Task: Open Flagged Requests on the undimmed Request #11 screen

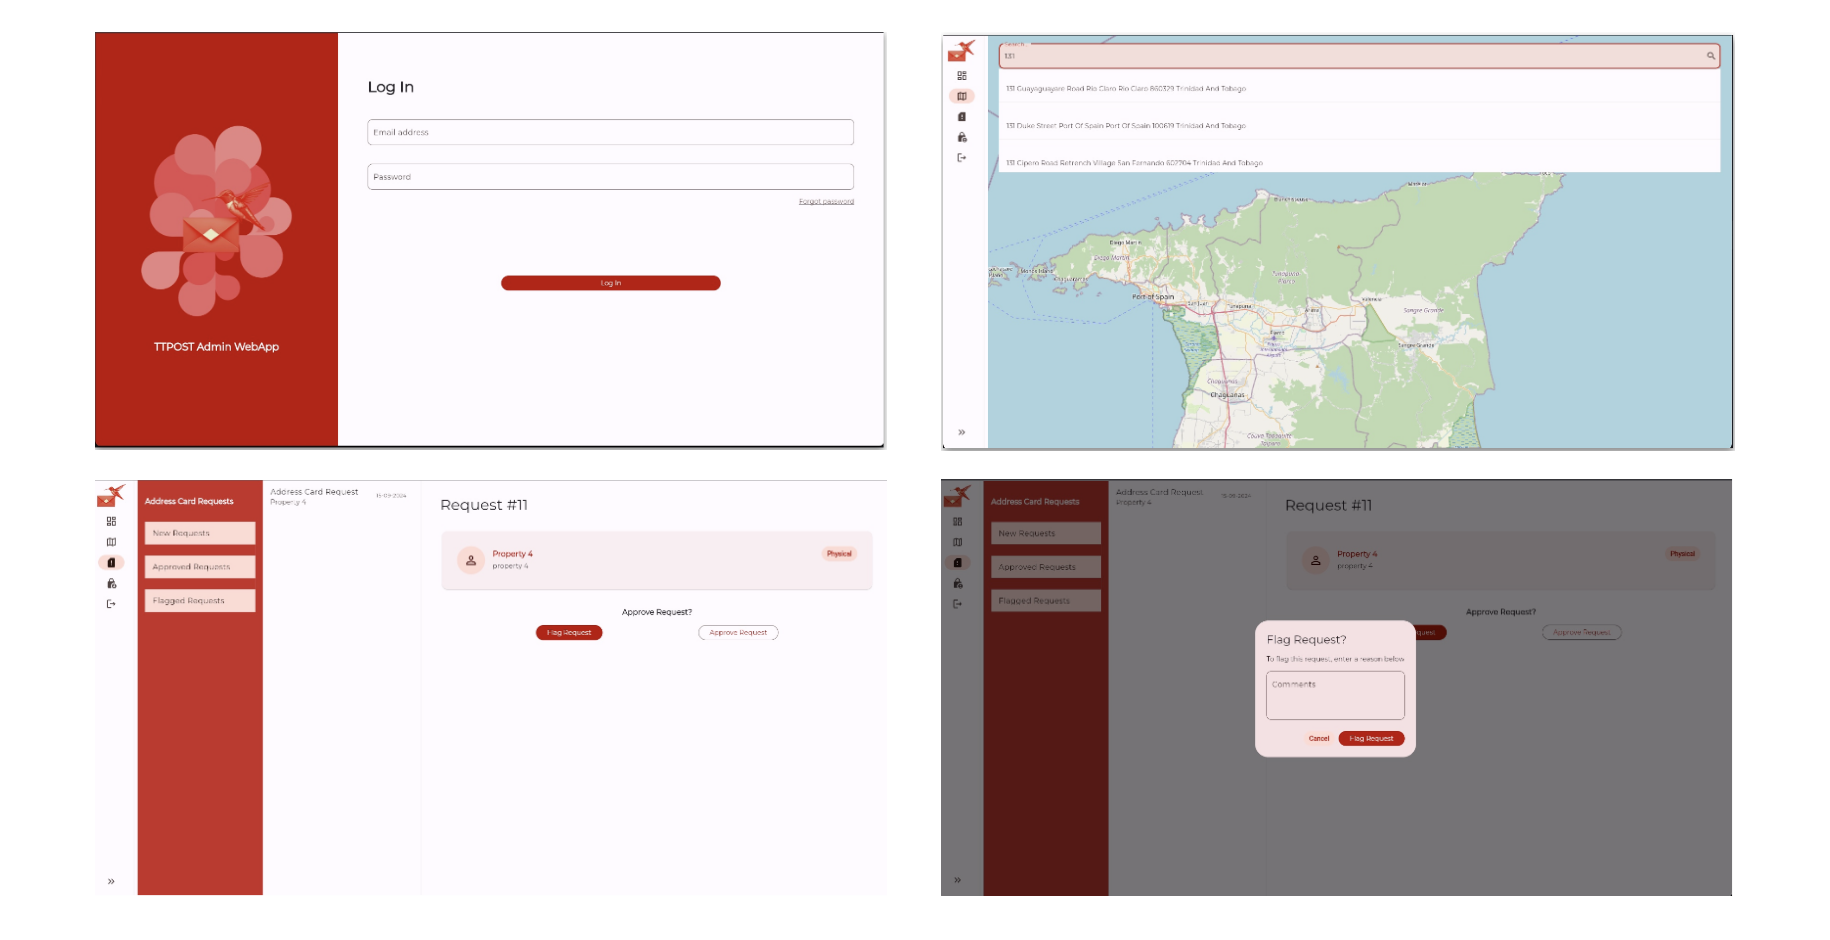Action: pyautogui.click(x=200, y=601)
